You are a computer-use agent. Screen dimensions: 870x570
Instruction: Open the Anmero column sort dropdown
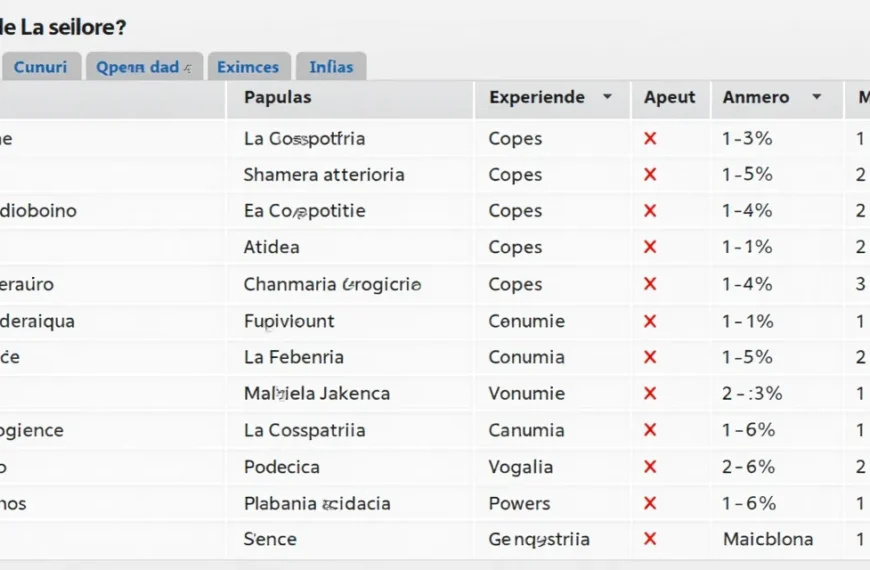pos(816,98)
